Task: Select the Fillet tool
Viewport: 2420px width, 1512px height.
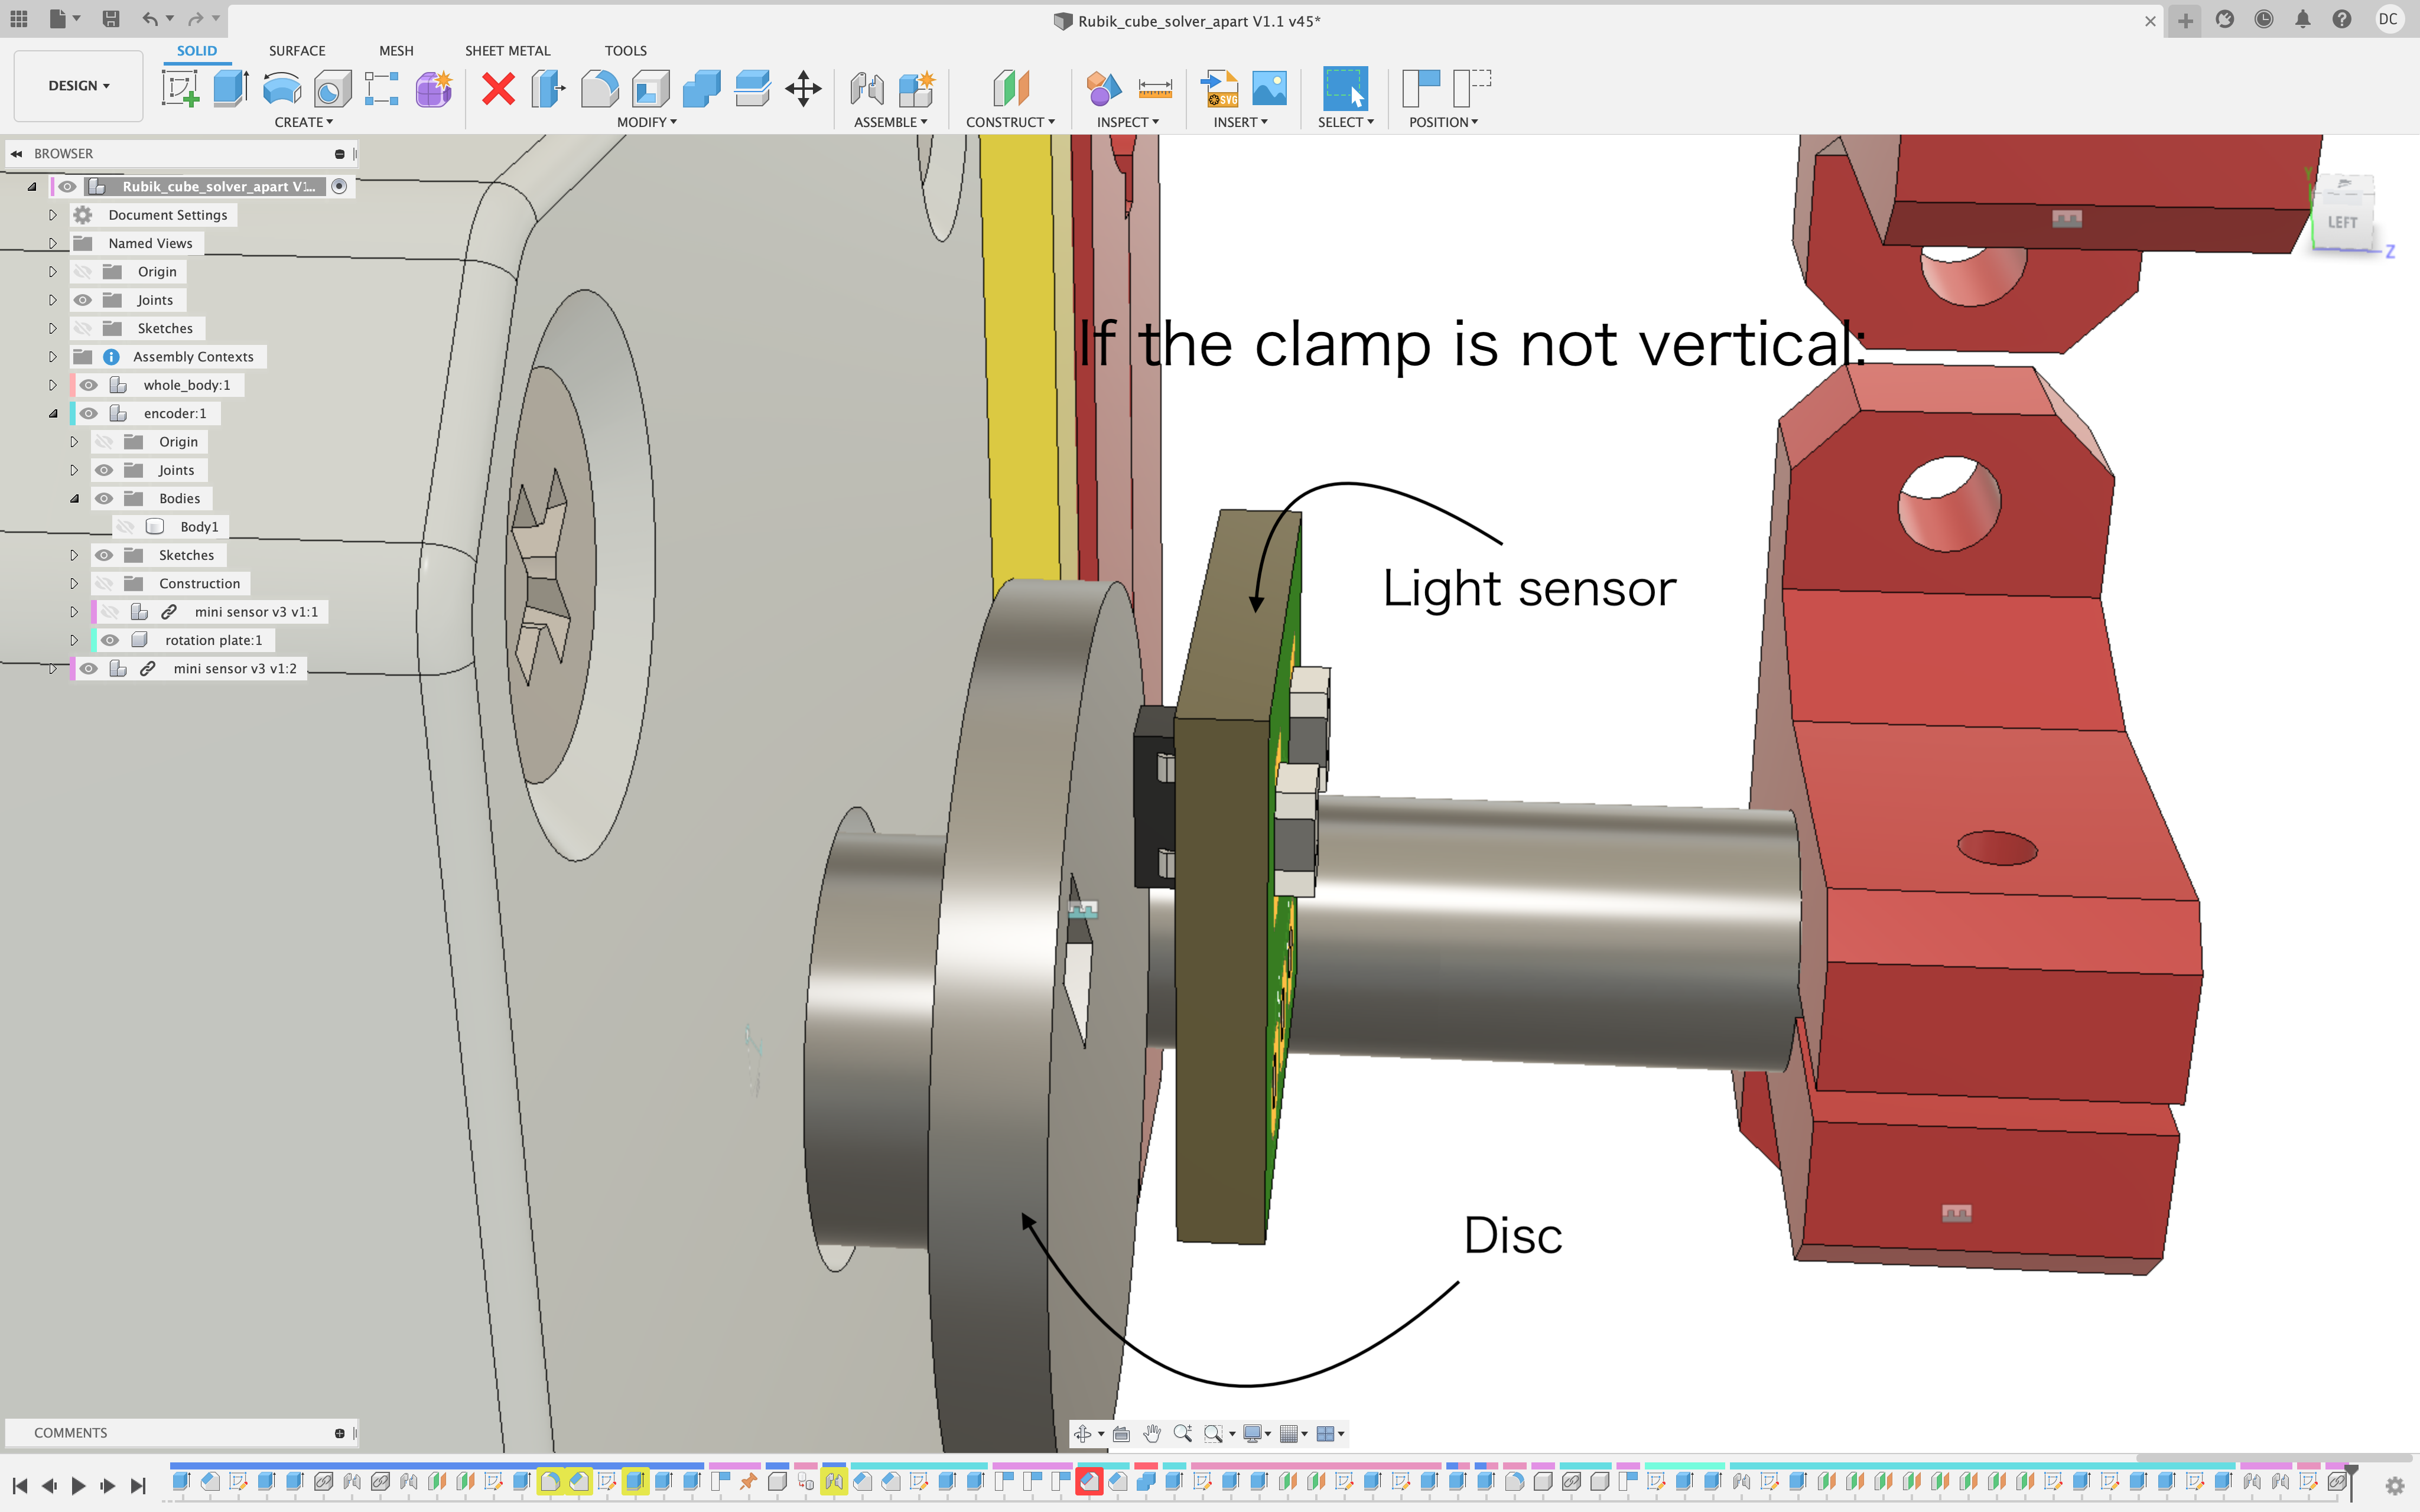Action: [x=599, y=88]
